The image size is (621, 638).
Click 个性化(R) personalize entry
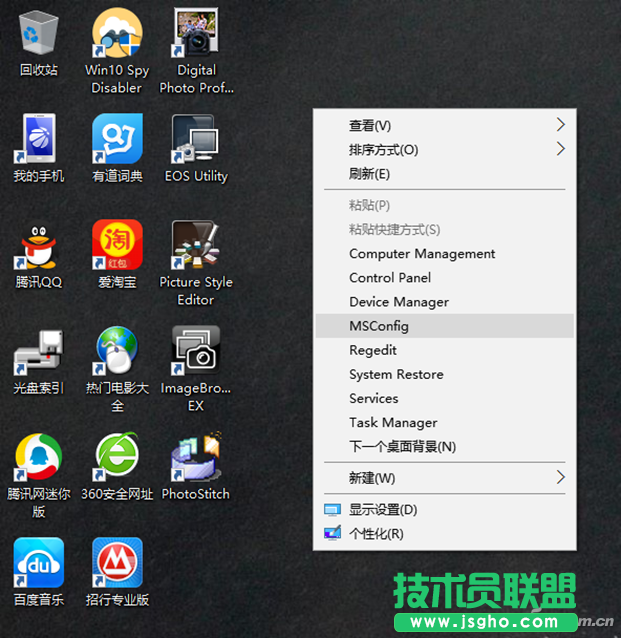376,533
